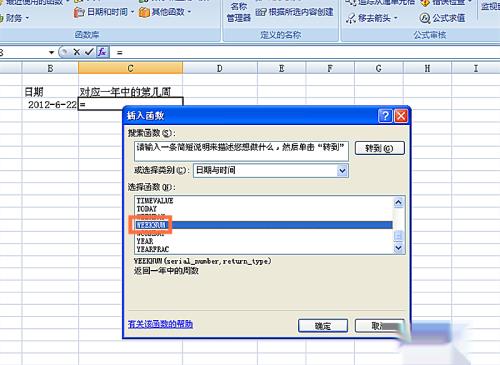Click the 取消 button
Image resolution: width=500 pixels, height=365 pixels.
(380, 326)
